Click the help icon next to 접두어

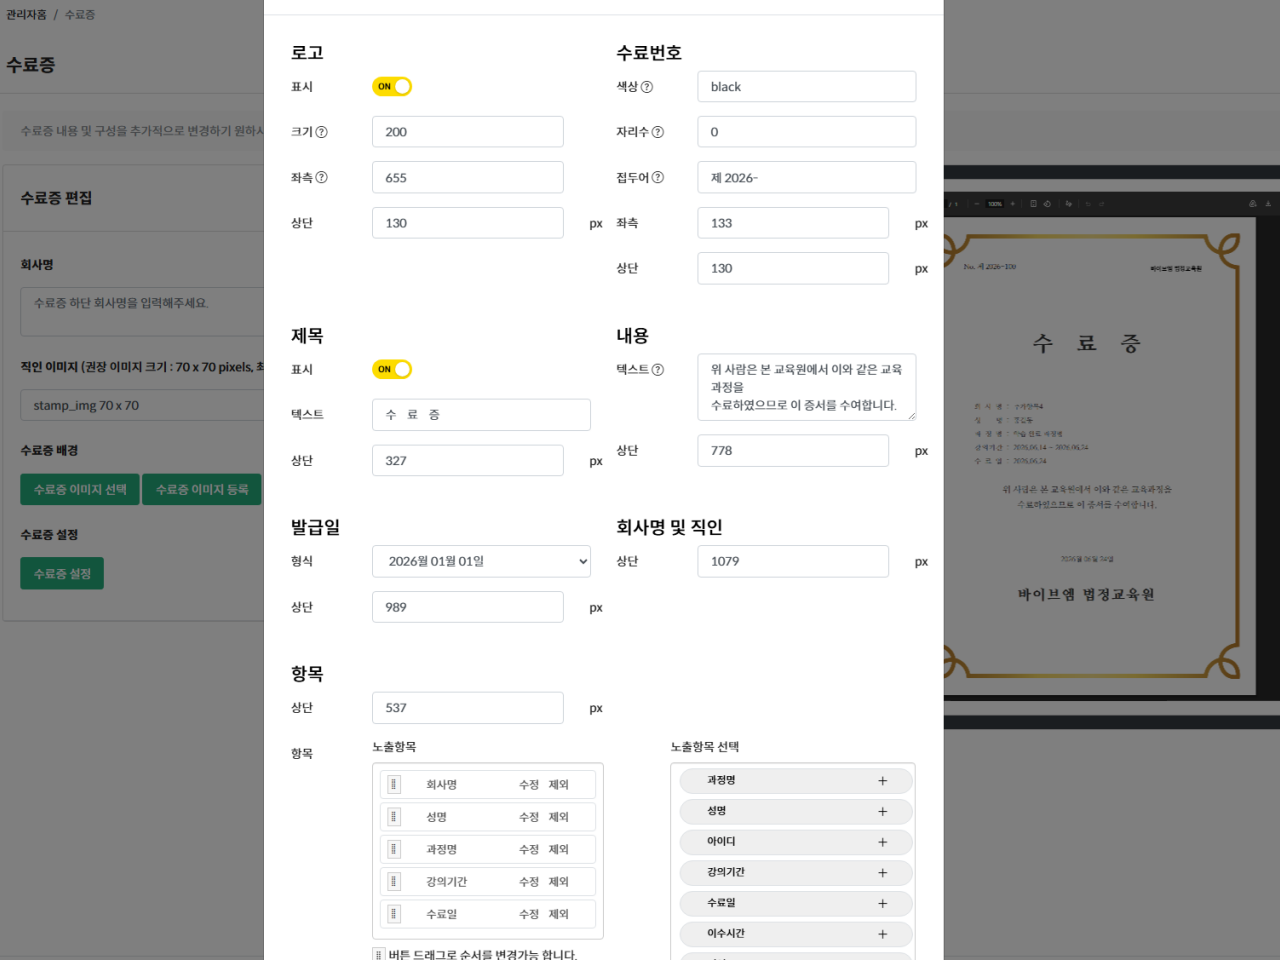[658, 177]
